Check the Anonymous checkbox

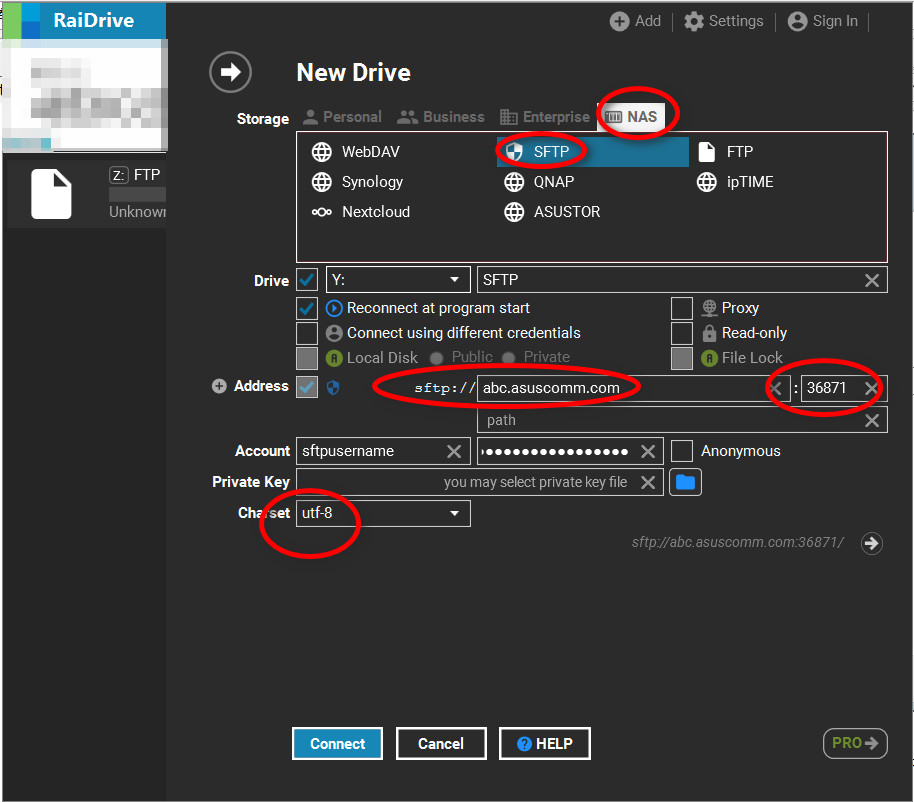tap(681, 451)
